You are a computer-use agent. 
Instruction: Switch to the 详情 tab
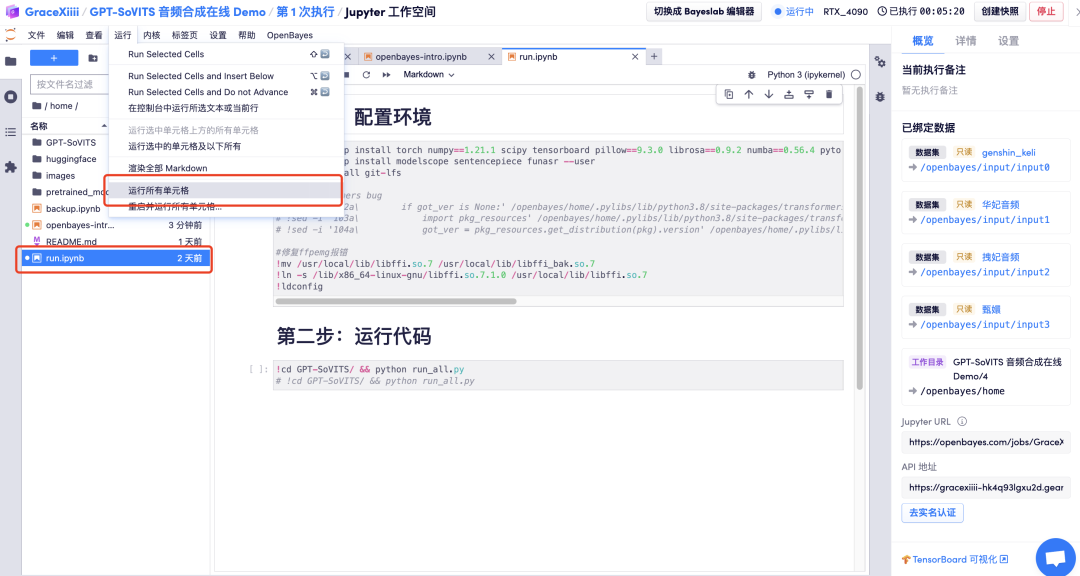pos(965,41)
